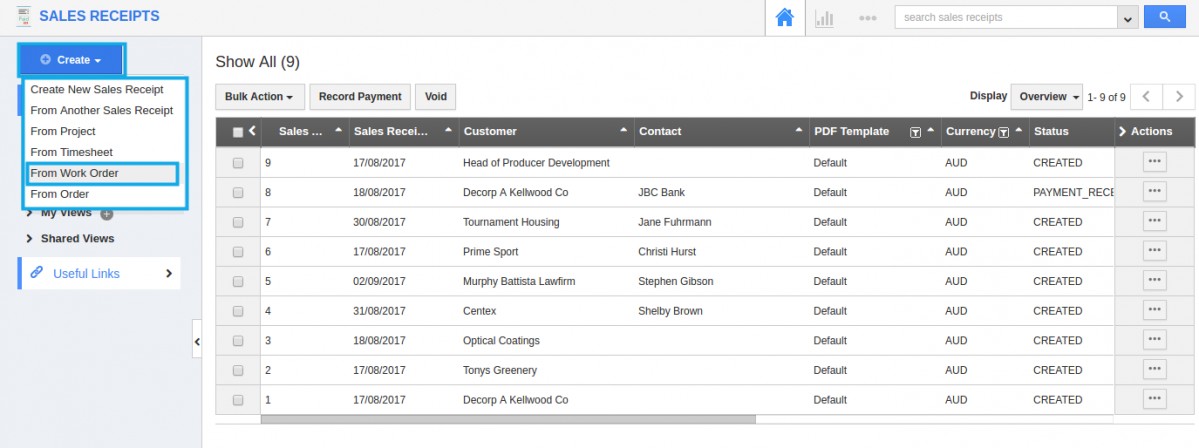Add a new view with plus icon
This screenshot has width=1199, height=448.
pos(107,213)
